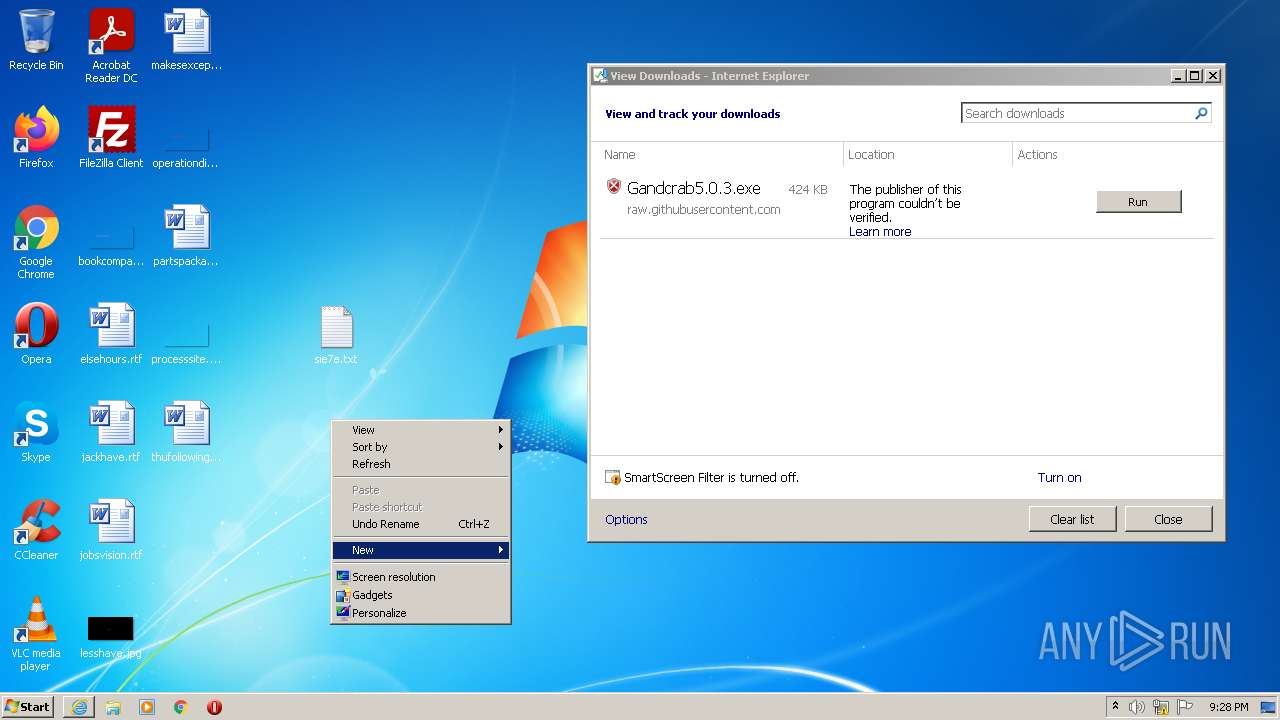1280x720 pixels.
Task: Clear the downloads list
Action: [1072, 519]
